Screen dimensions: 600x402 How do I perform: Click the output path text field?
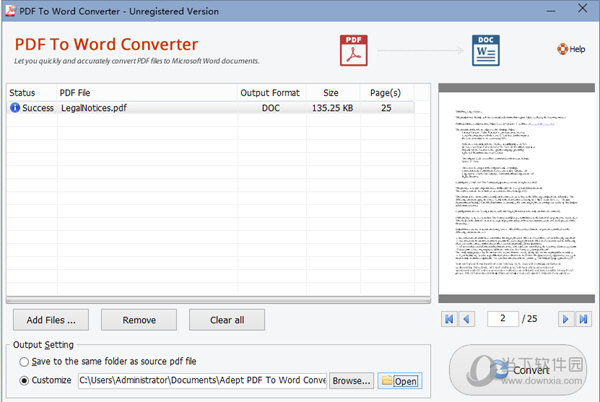[x=202, y=381]
